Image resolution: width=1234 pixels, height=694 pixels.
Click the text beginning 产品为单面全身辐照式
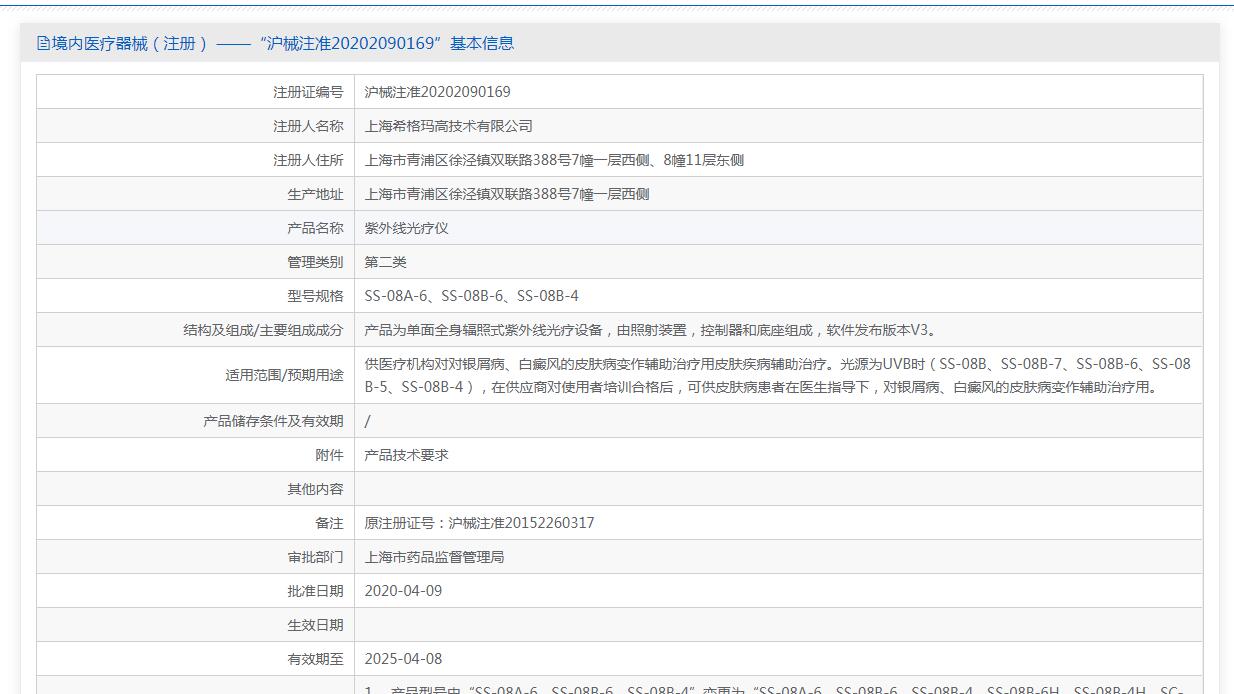click(651, 330)
